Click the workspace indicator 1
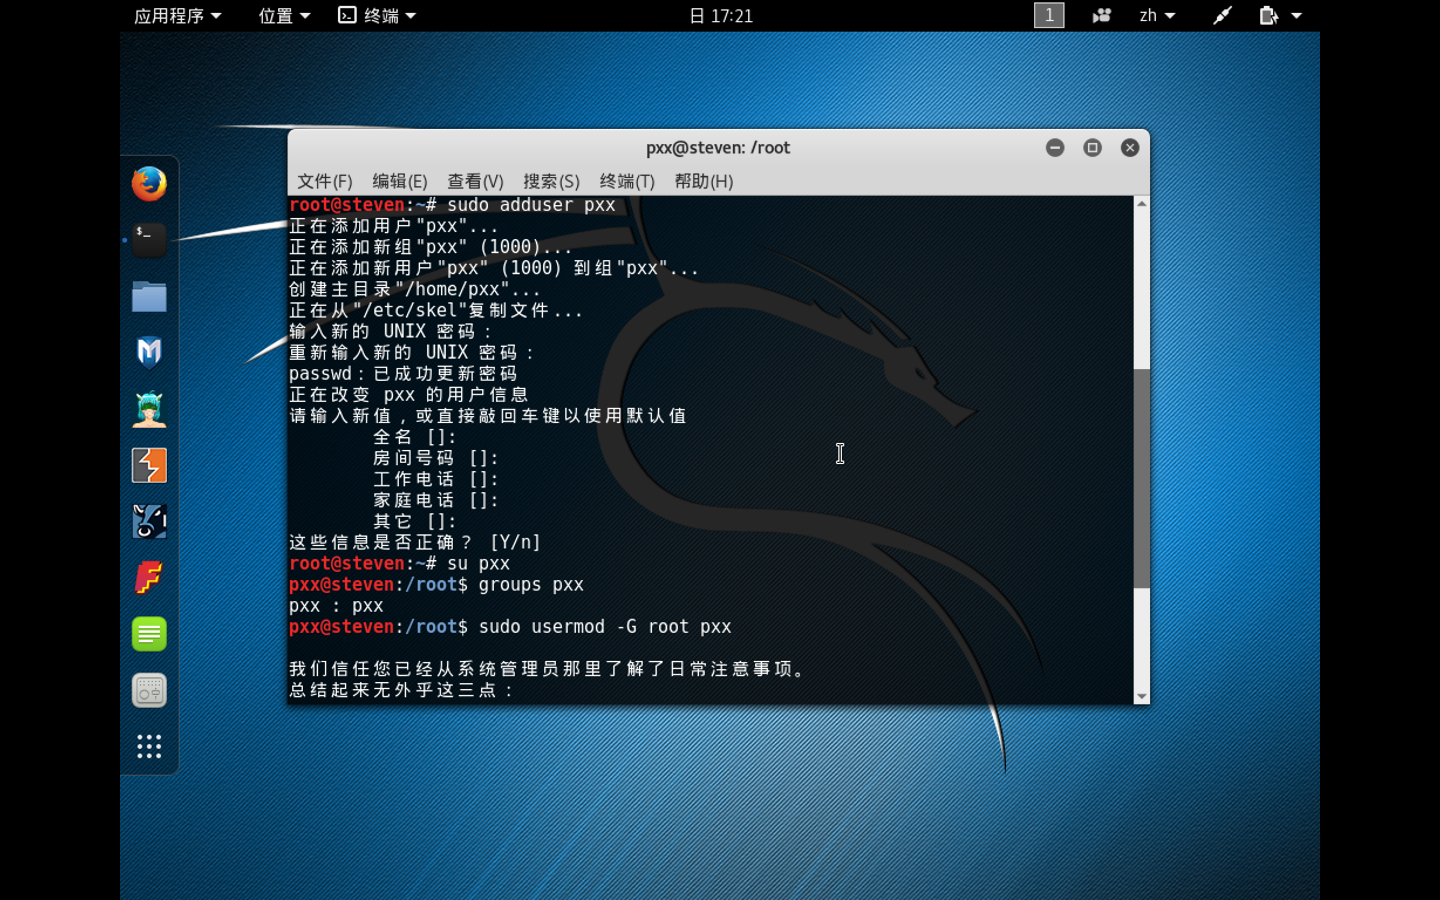This screenshot has height=900, width=1440. click(1049, 15)
